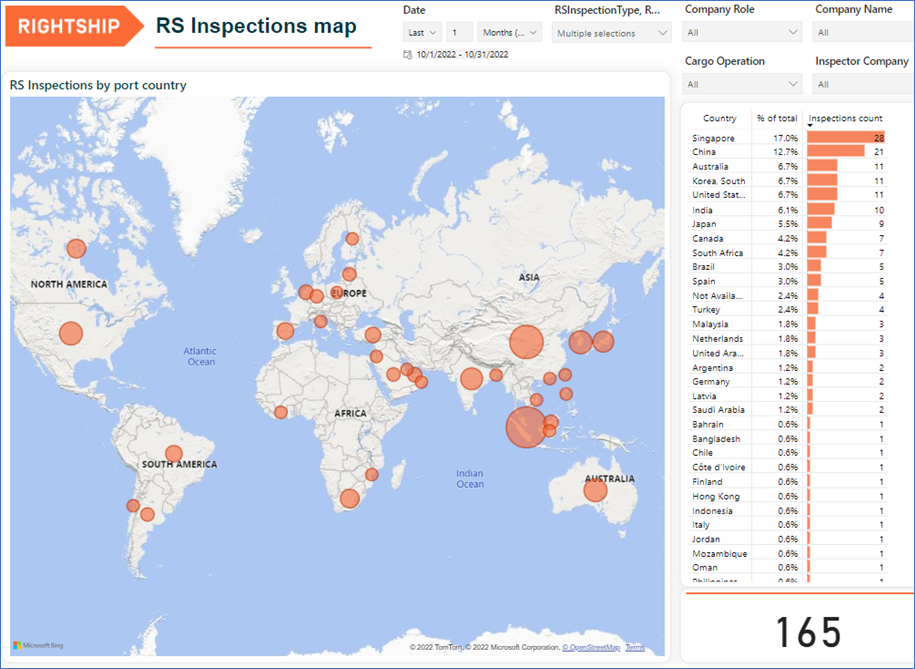Open the Cargo Operation filter
This screenshot has height=669, width=915.
[x=742, y=83]
